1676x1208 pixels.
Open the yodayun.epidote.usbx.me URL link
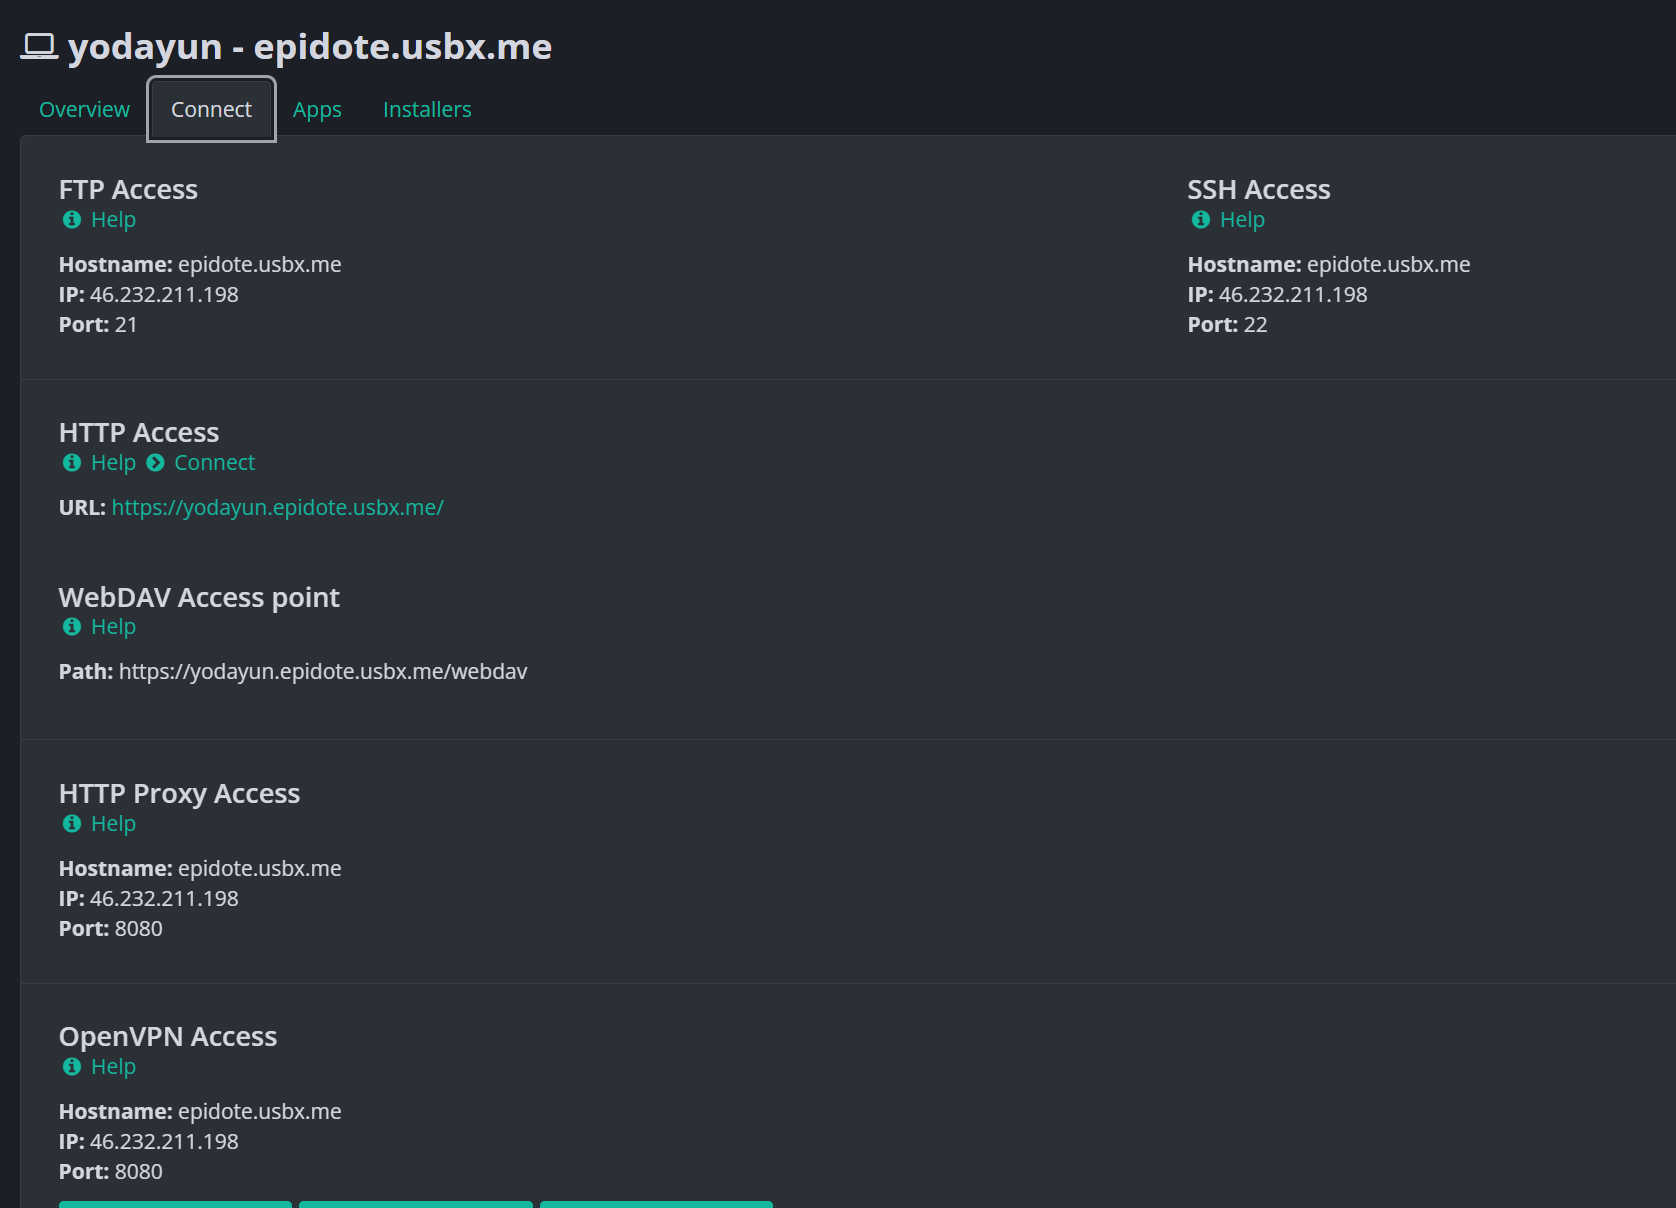click(x=277, y=507)
